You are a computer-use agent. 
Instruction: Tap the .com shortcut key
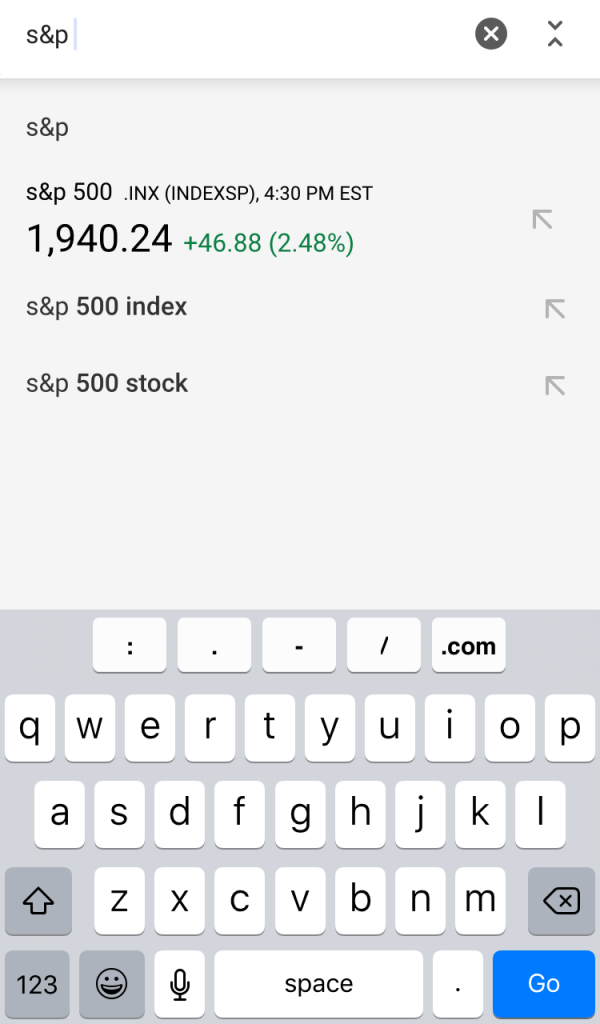point(469,646)
